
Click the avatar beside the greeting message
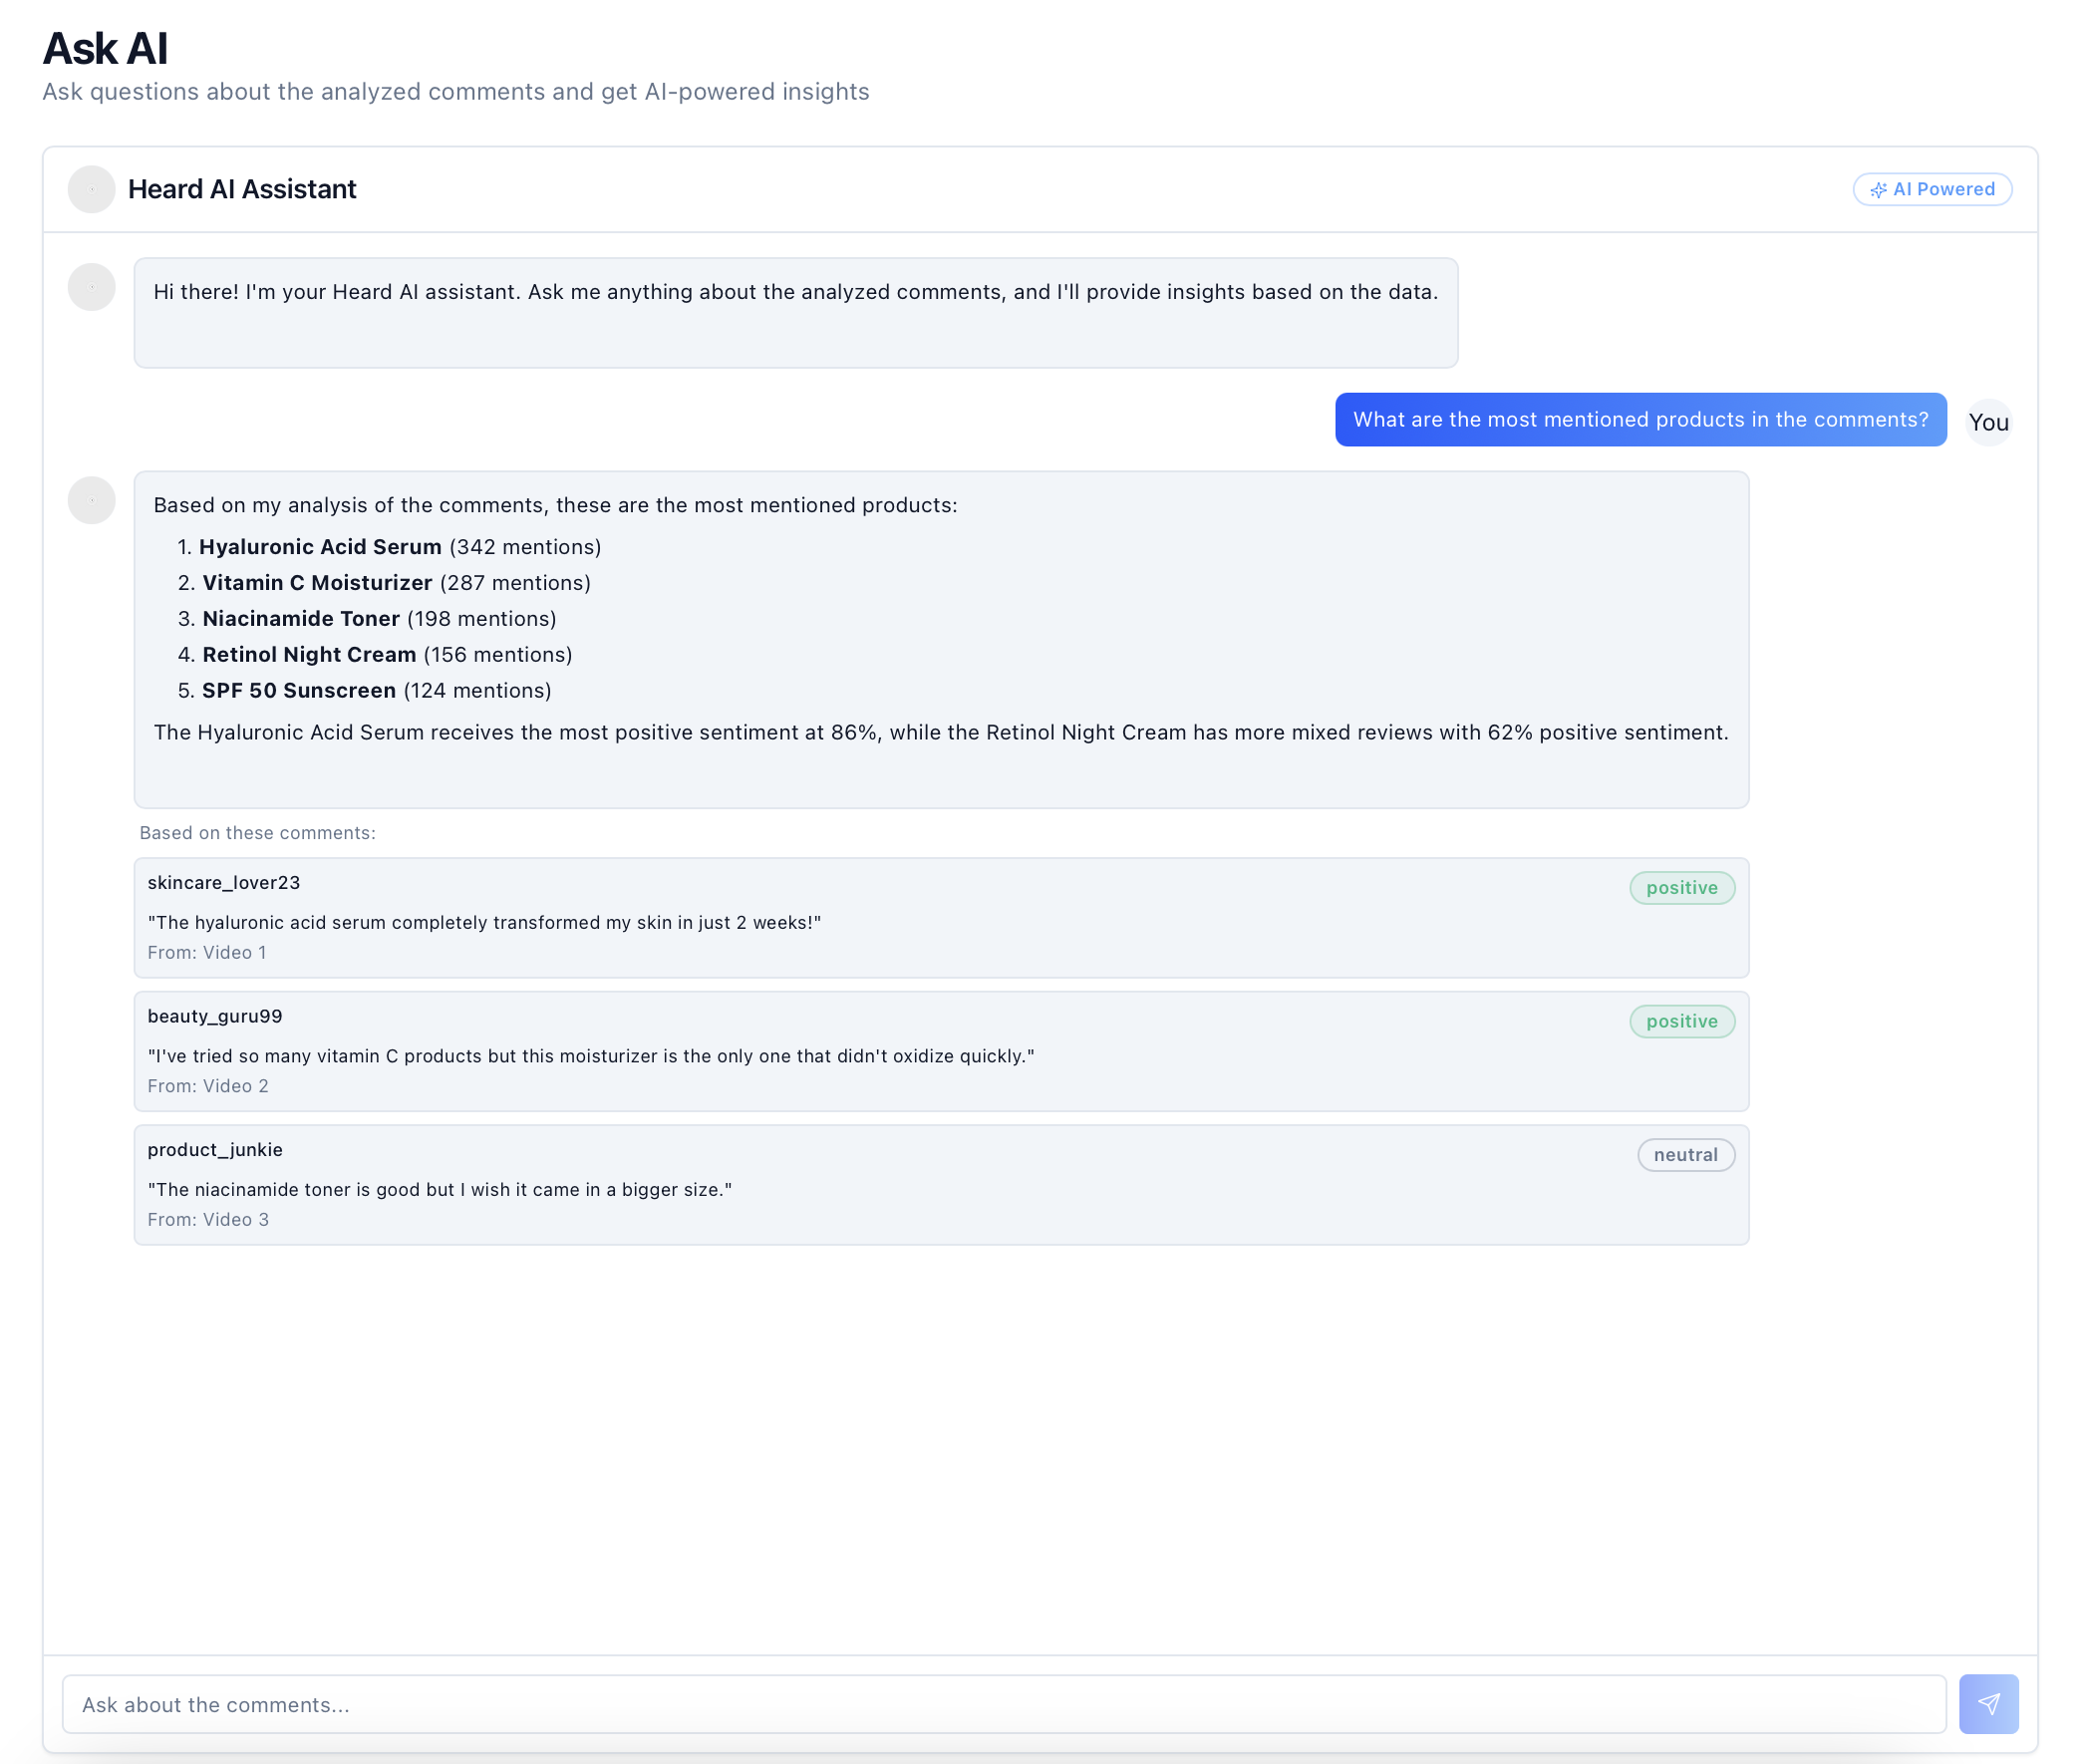pyautogui.click(x=91, y=287)
